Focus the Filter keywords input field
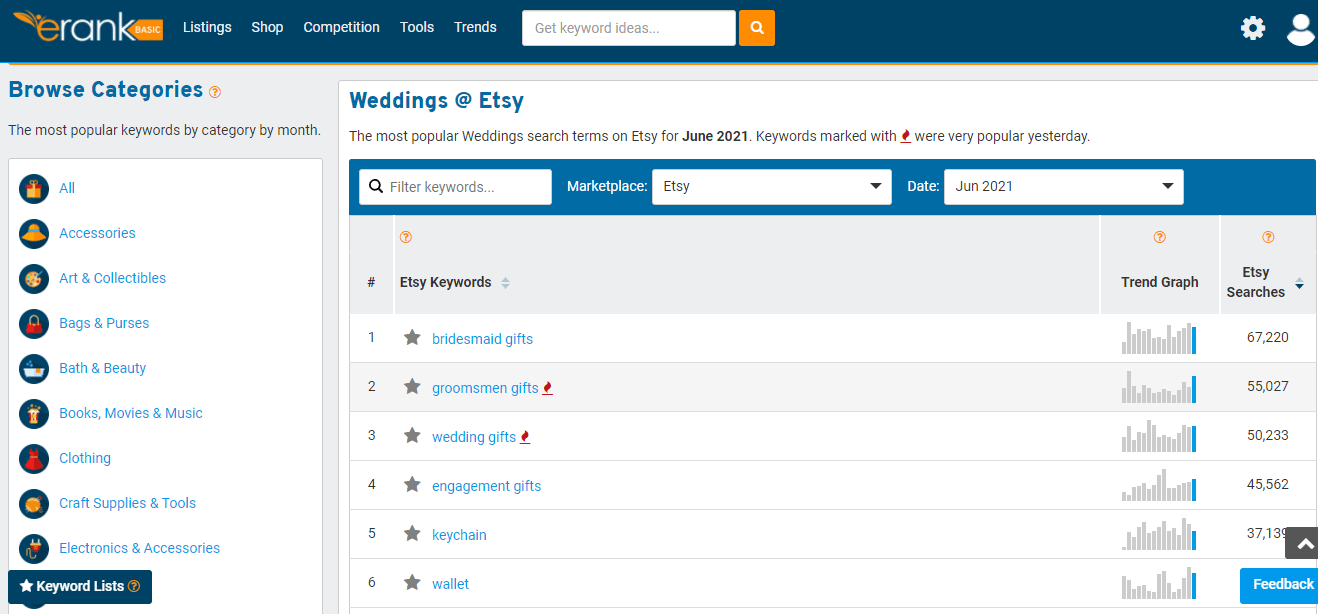This screenshot has width=1318, height=614. pyautogui.click(x=455, y=187)
